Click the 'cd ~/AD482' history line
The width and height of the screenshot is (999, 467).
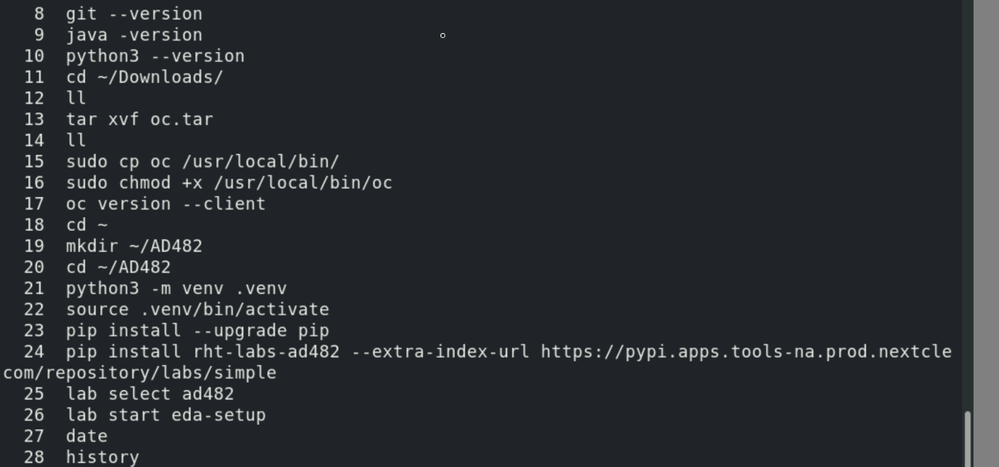pos(118,267)
